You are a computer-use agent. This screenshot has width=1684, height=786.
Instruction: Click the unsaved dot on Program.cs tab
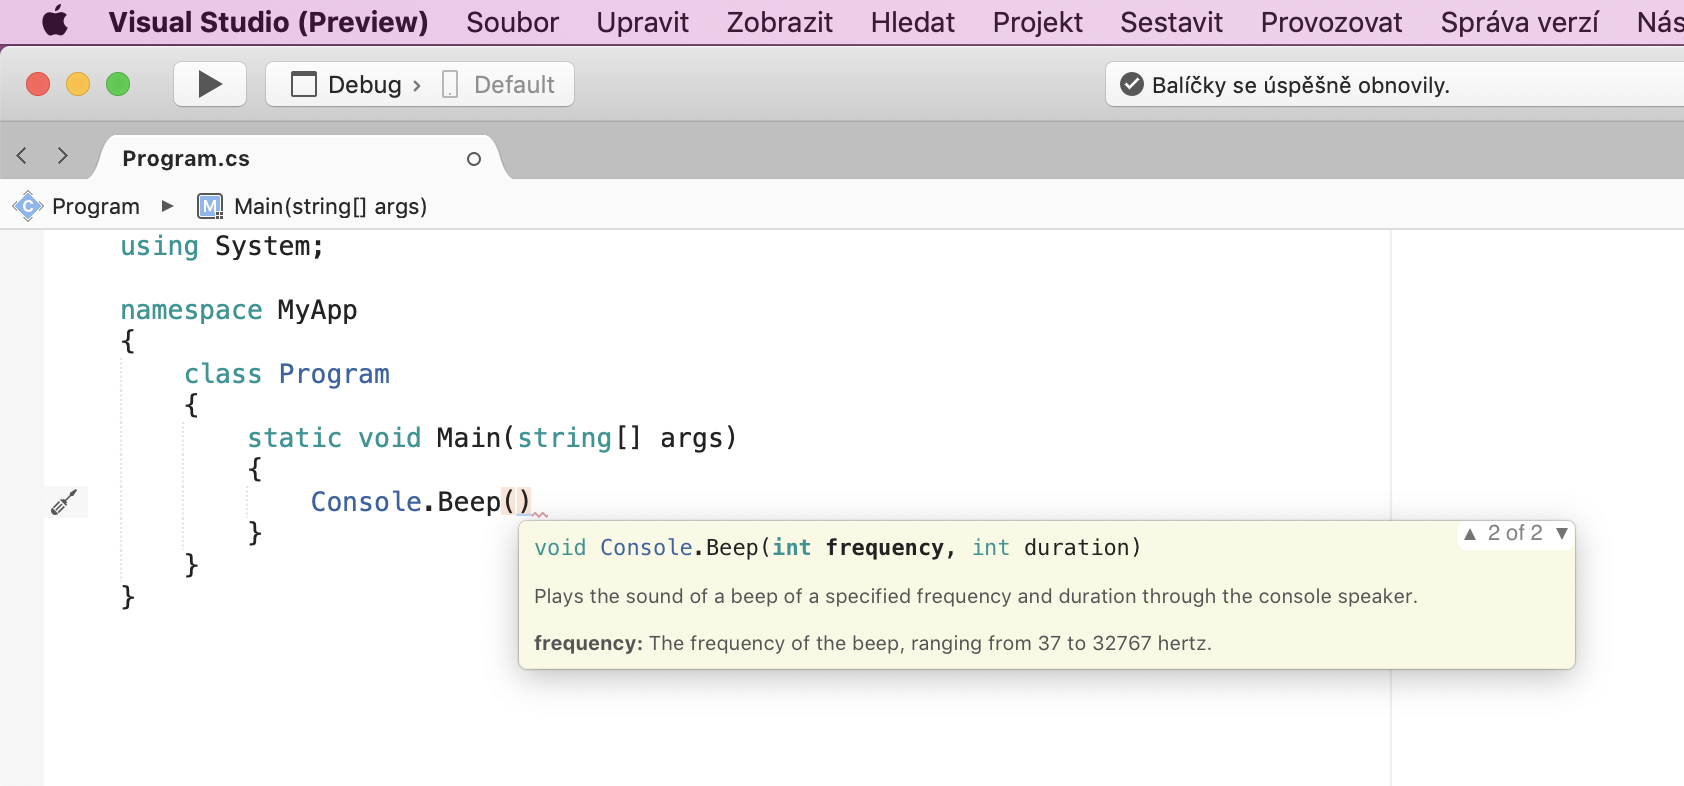coord(474,159)
